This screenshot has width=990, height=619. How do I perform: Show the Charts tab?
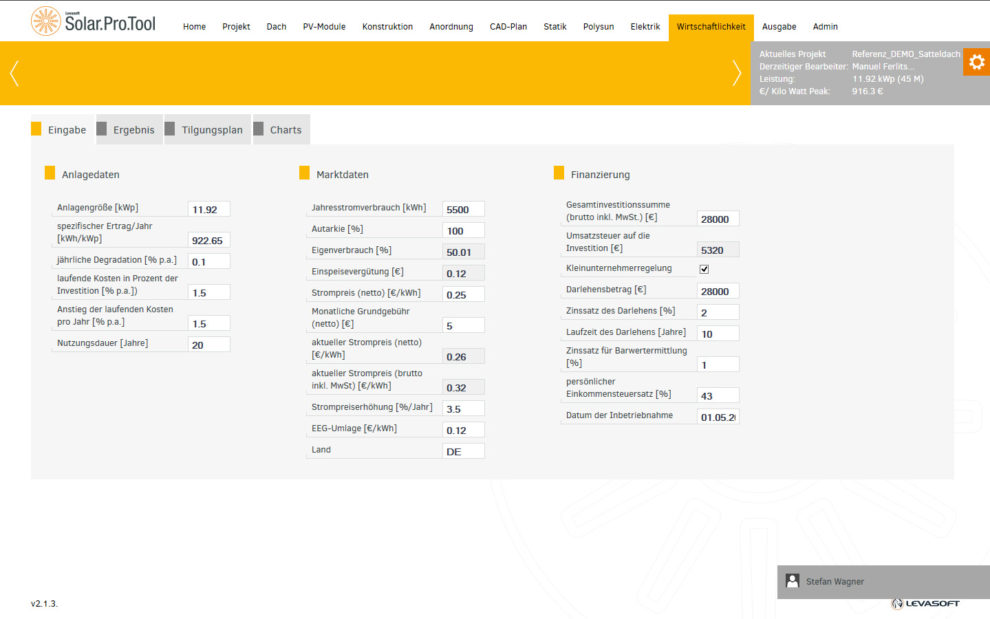point(285,130)
